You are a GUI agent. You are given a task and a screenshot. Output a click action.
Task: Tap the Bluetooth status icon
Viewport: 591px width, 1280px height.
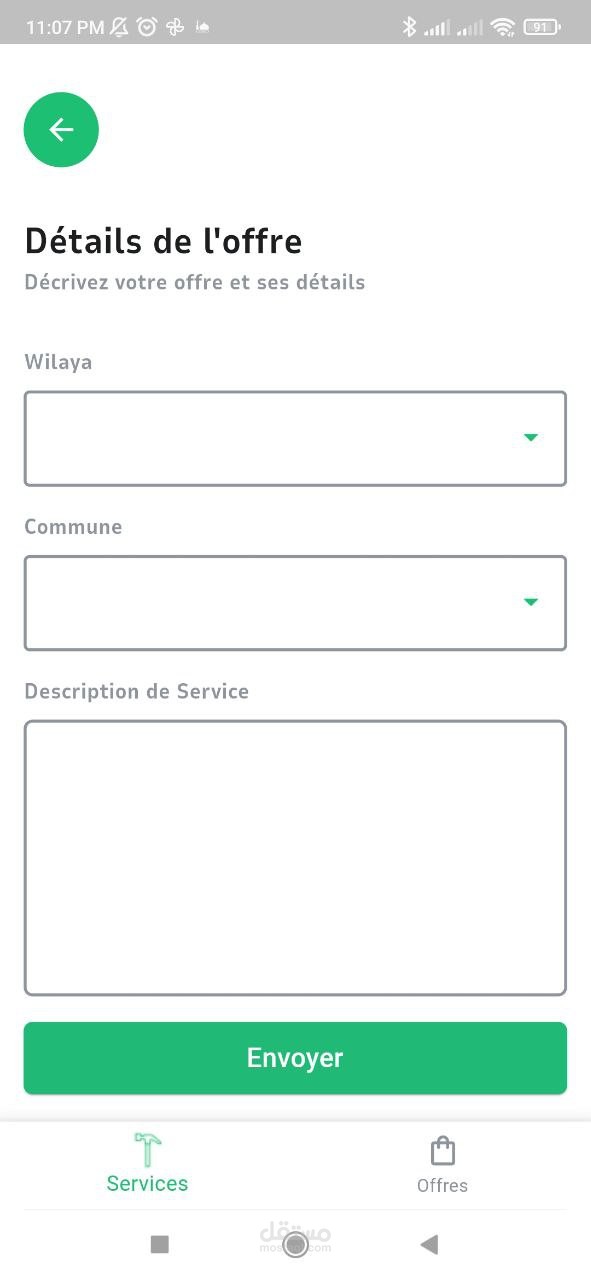coord(408,27)
